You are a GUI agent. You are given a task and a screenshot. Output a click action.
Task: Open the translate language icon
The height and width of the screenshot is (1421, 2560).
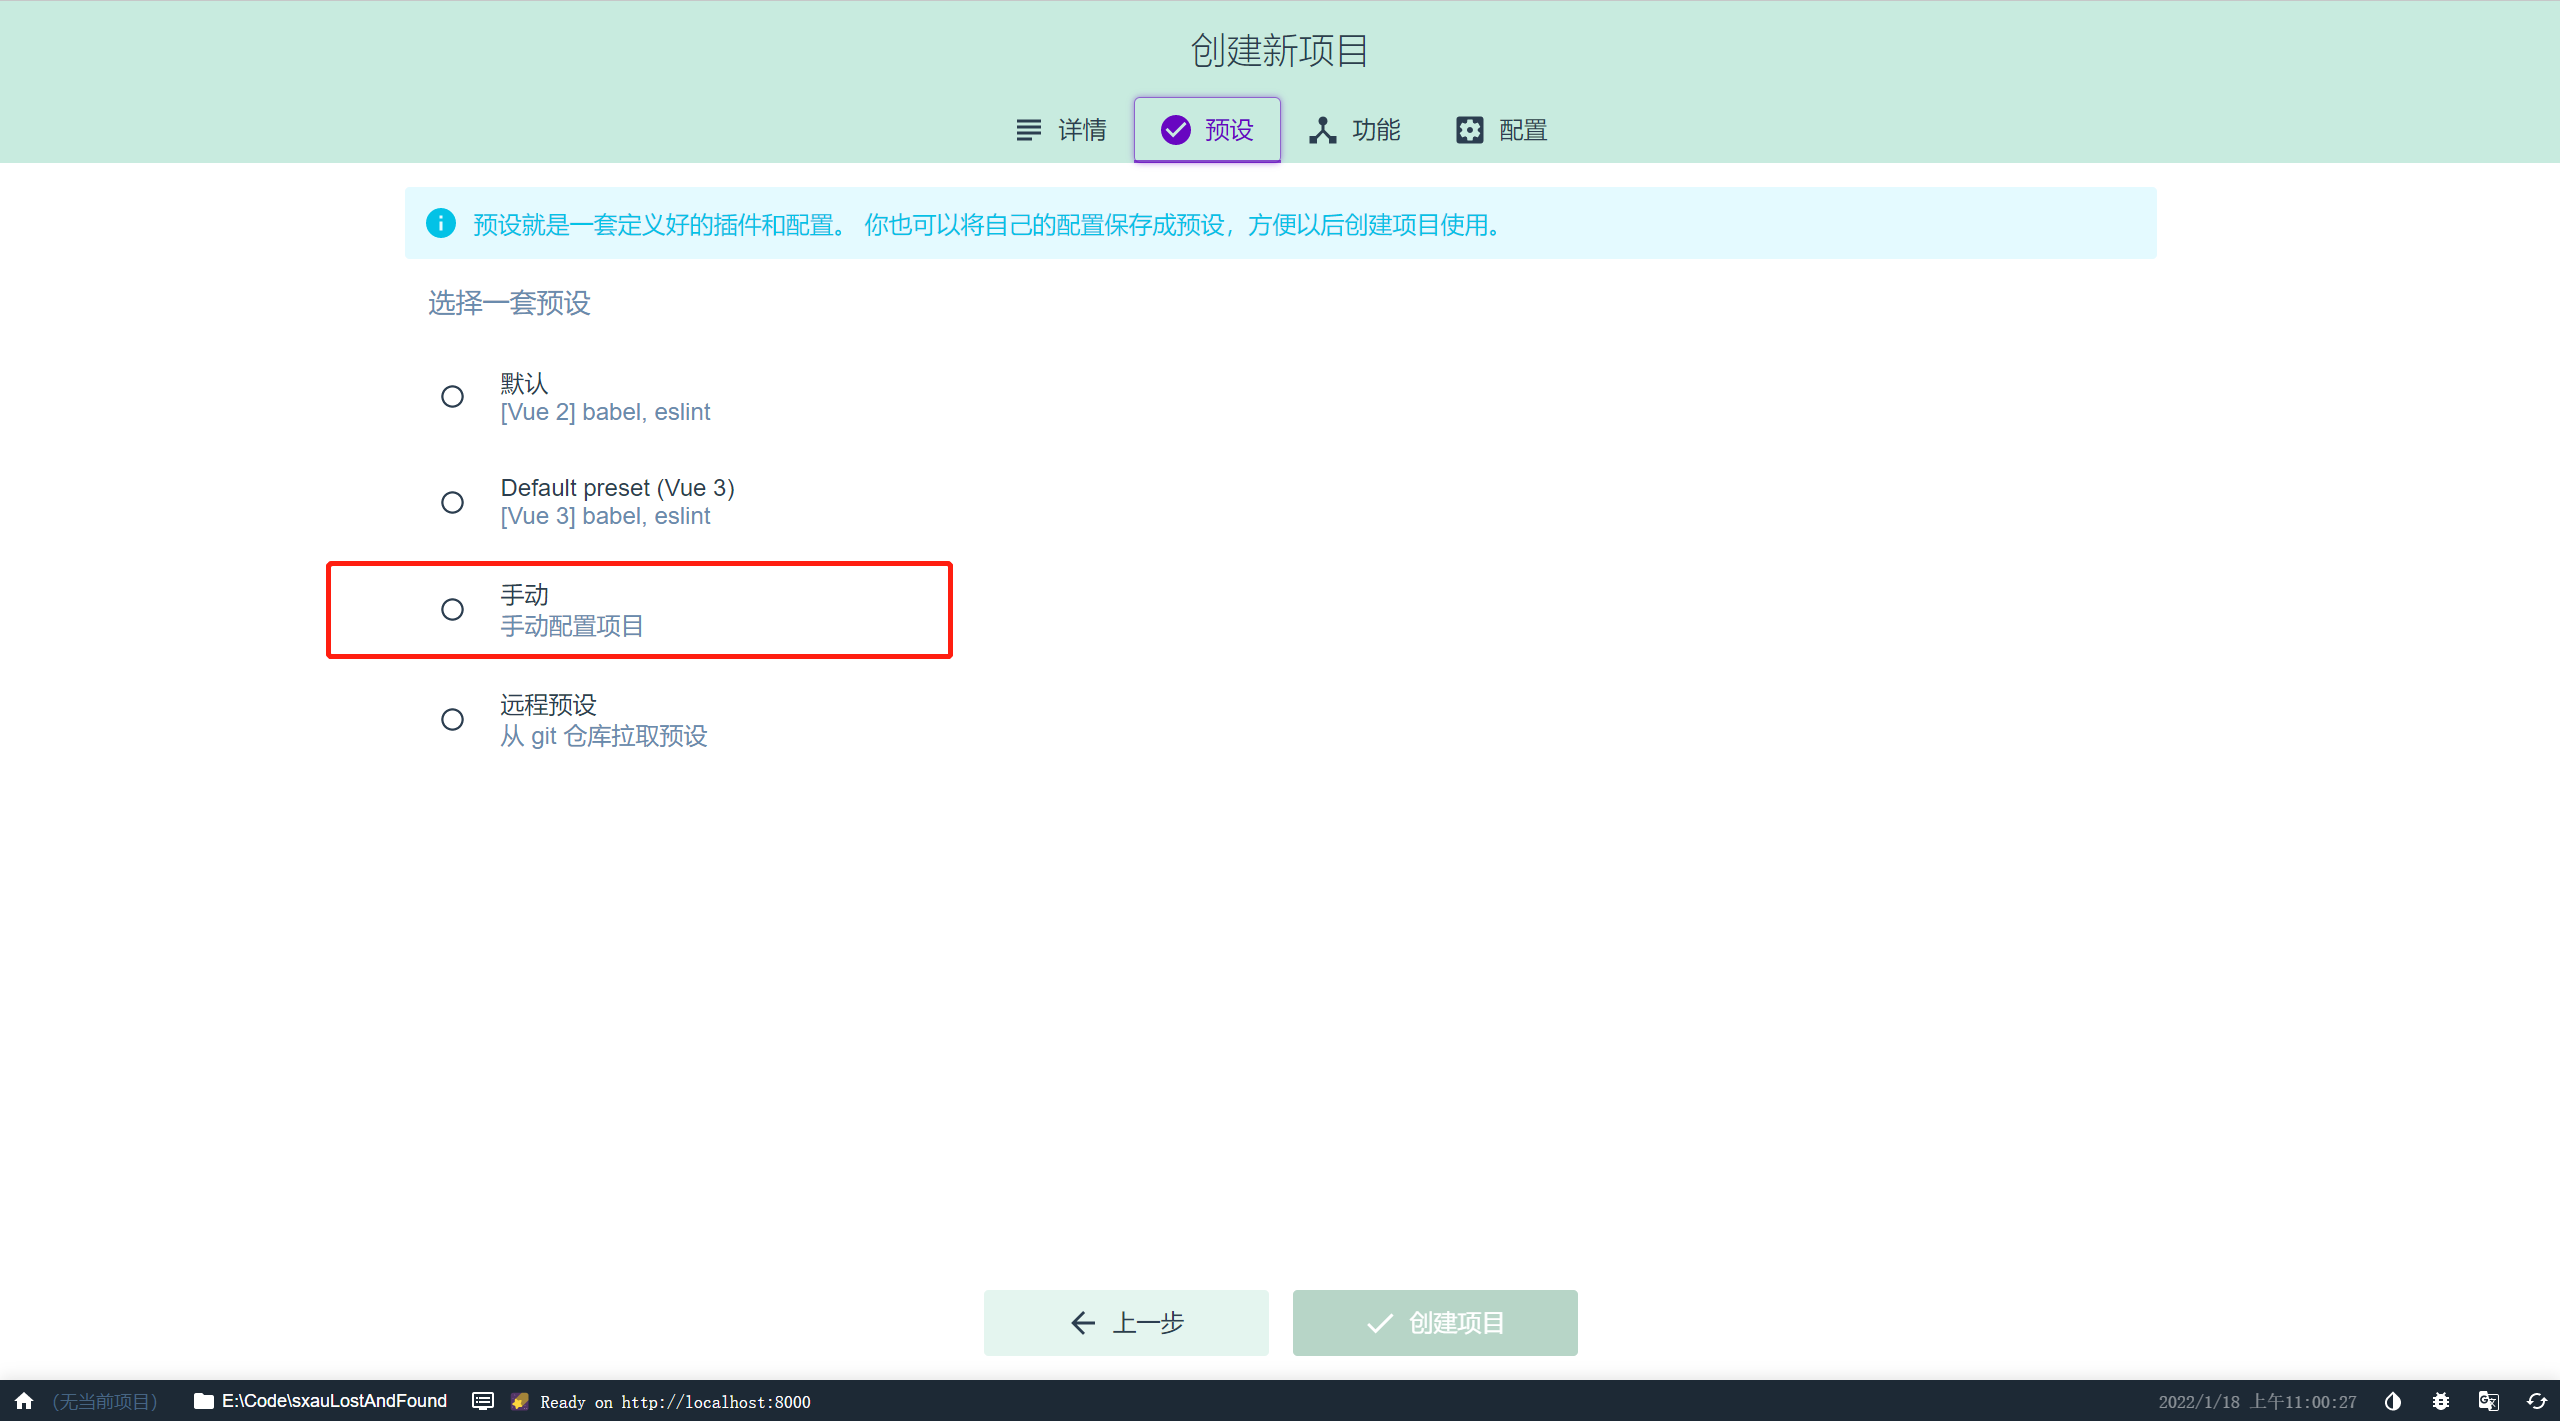click(x=2489, y=1401)
